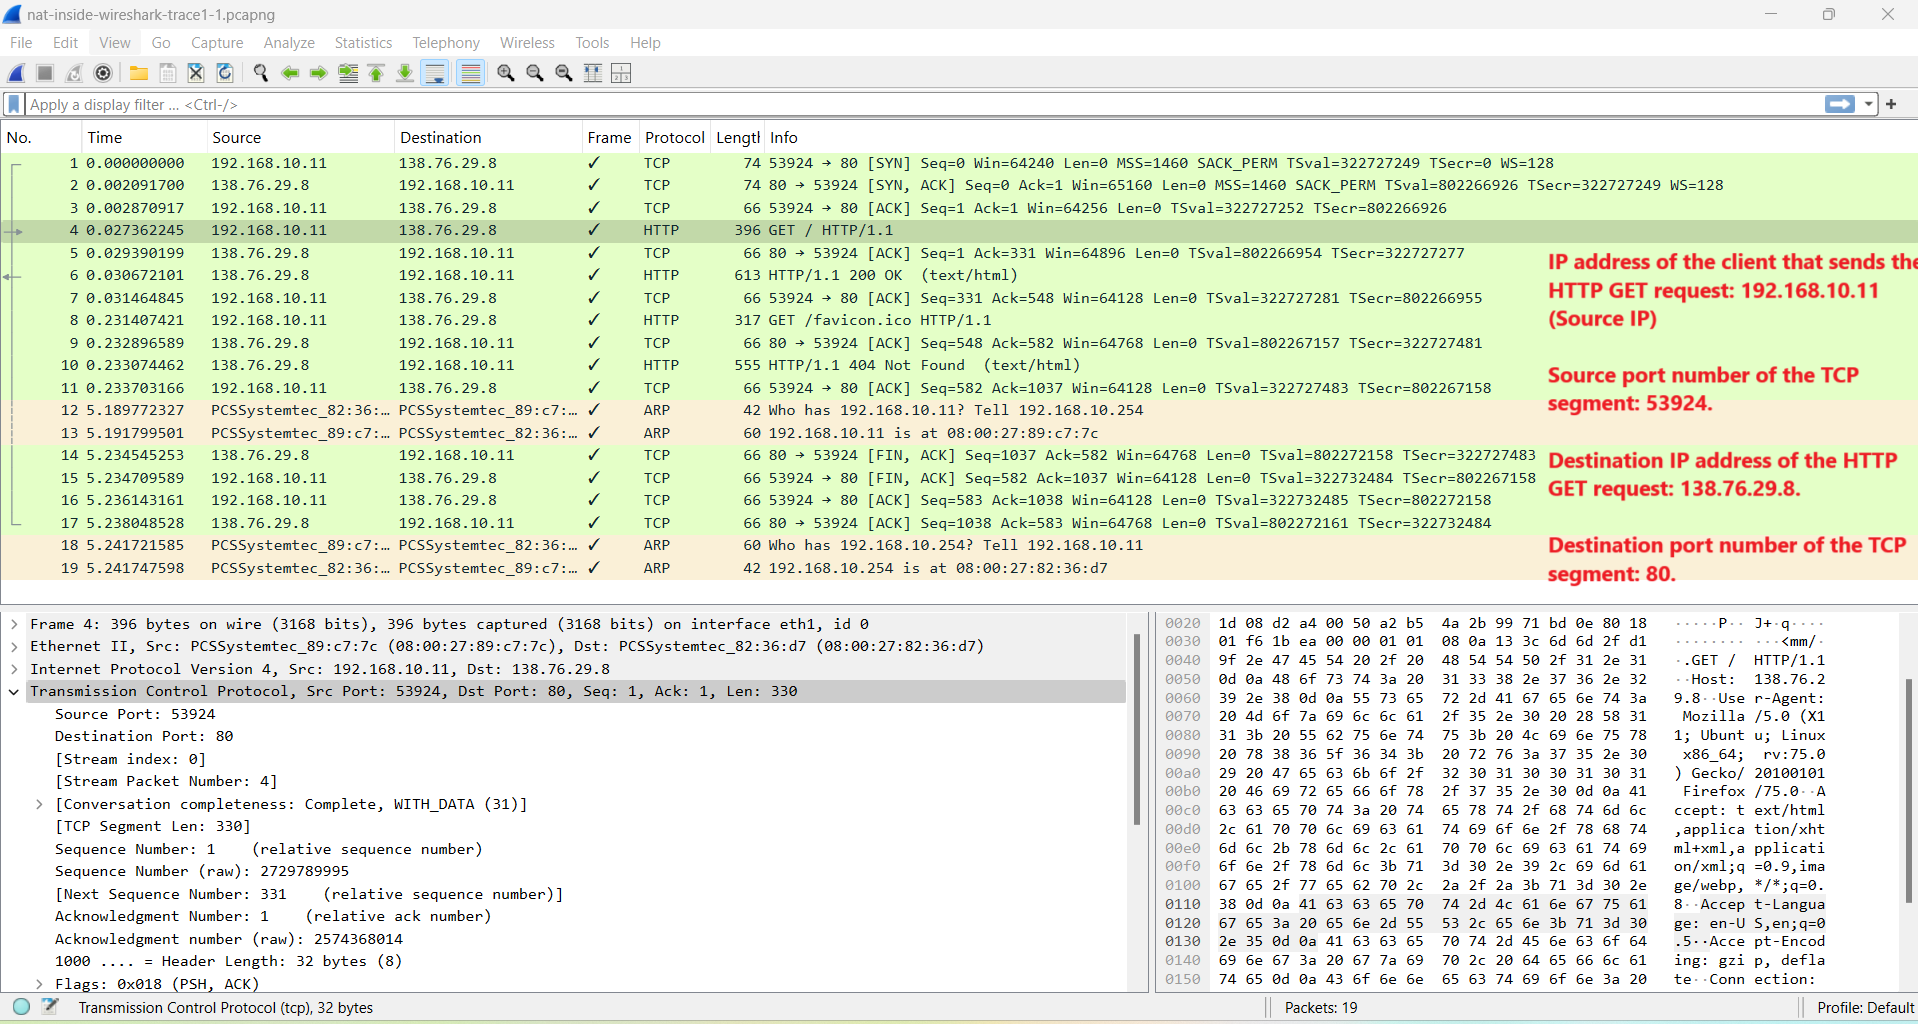Click the stop capture square icon
1918x1024 pixels.
[45, 73]
